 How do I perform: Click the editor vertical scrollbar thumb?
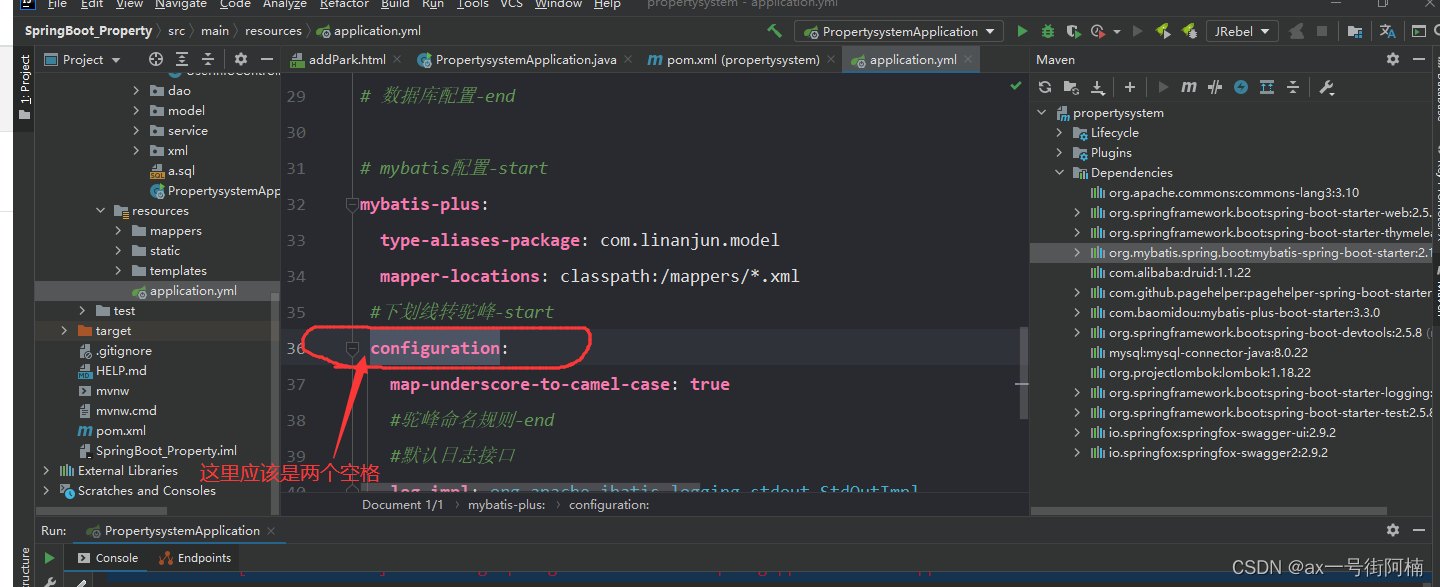point(1023,372)
